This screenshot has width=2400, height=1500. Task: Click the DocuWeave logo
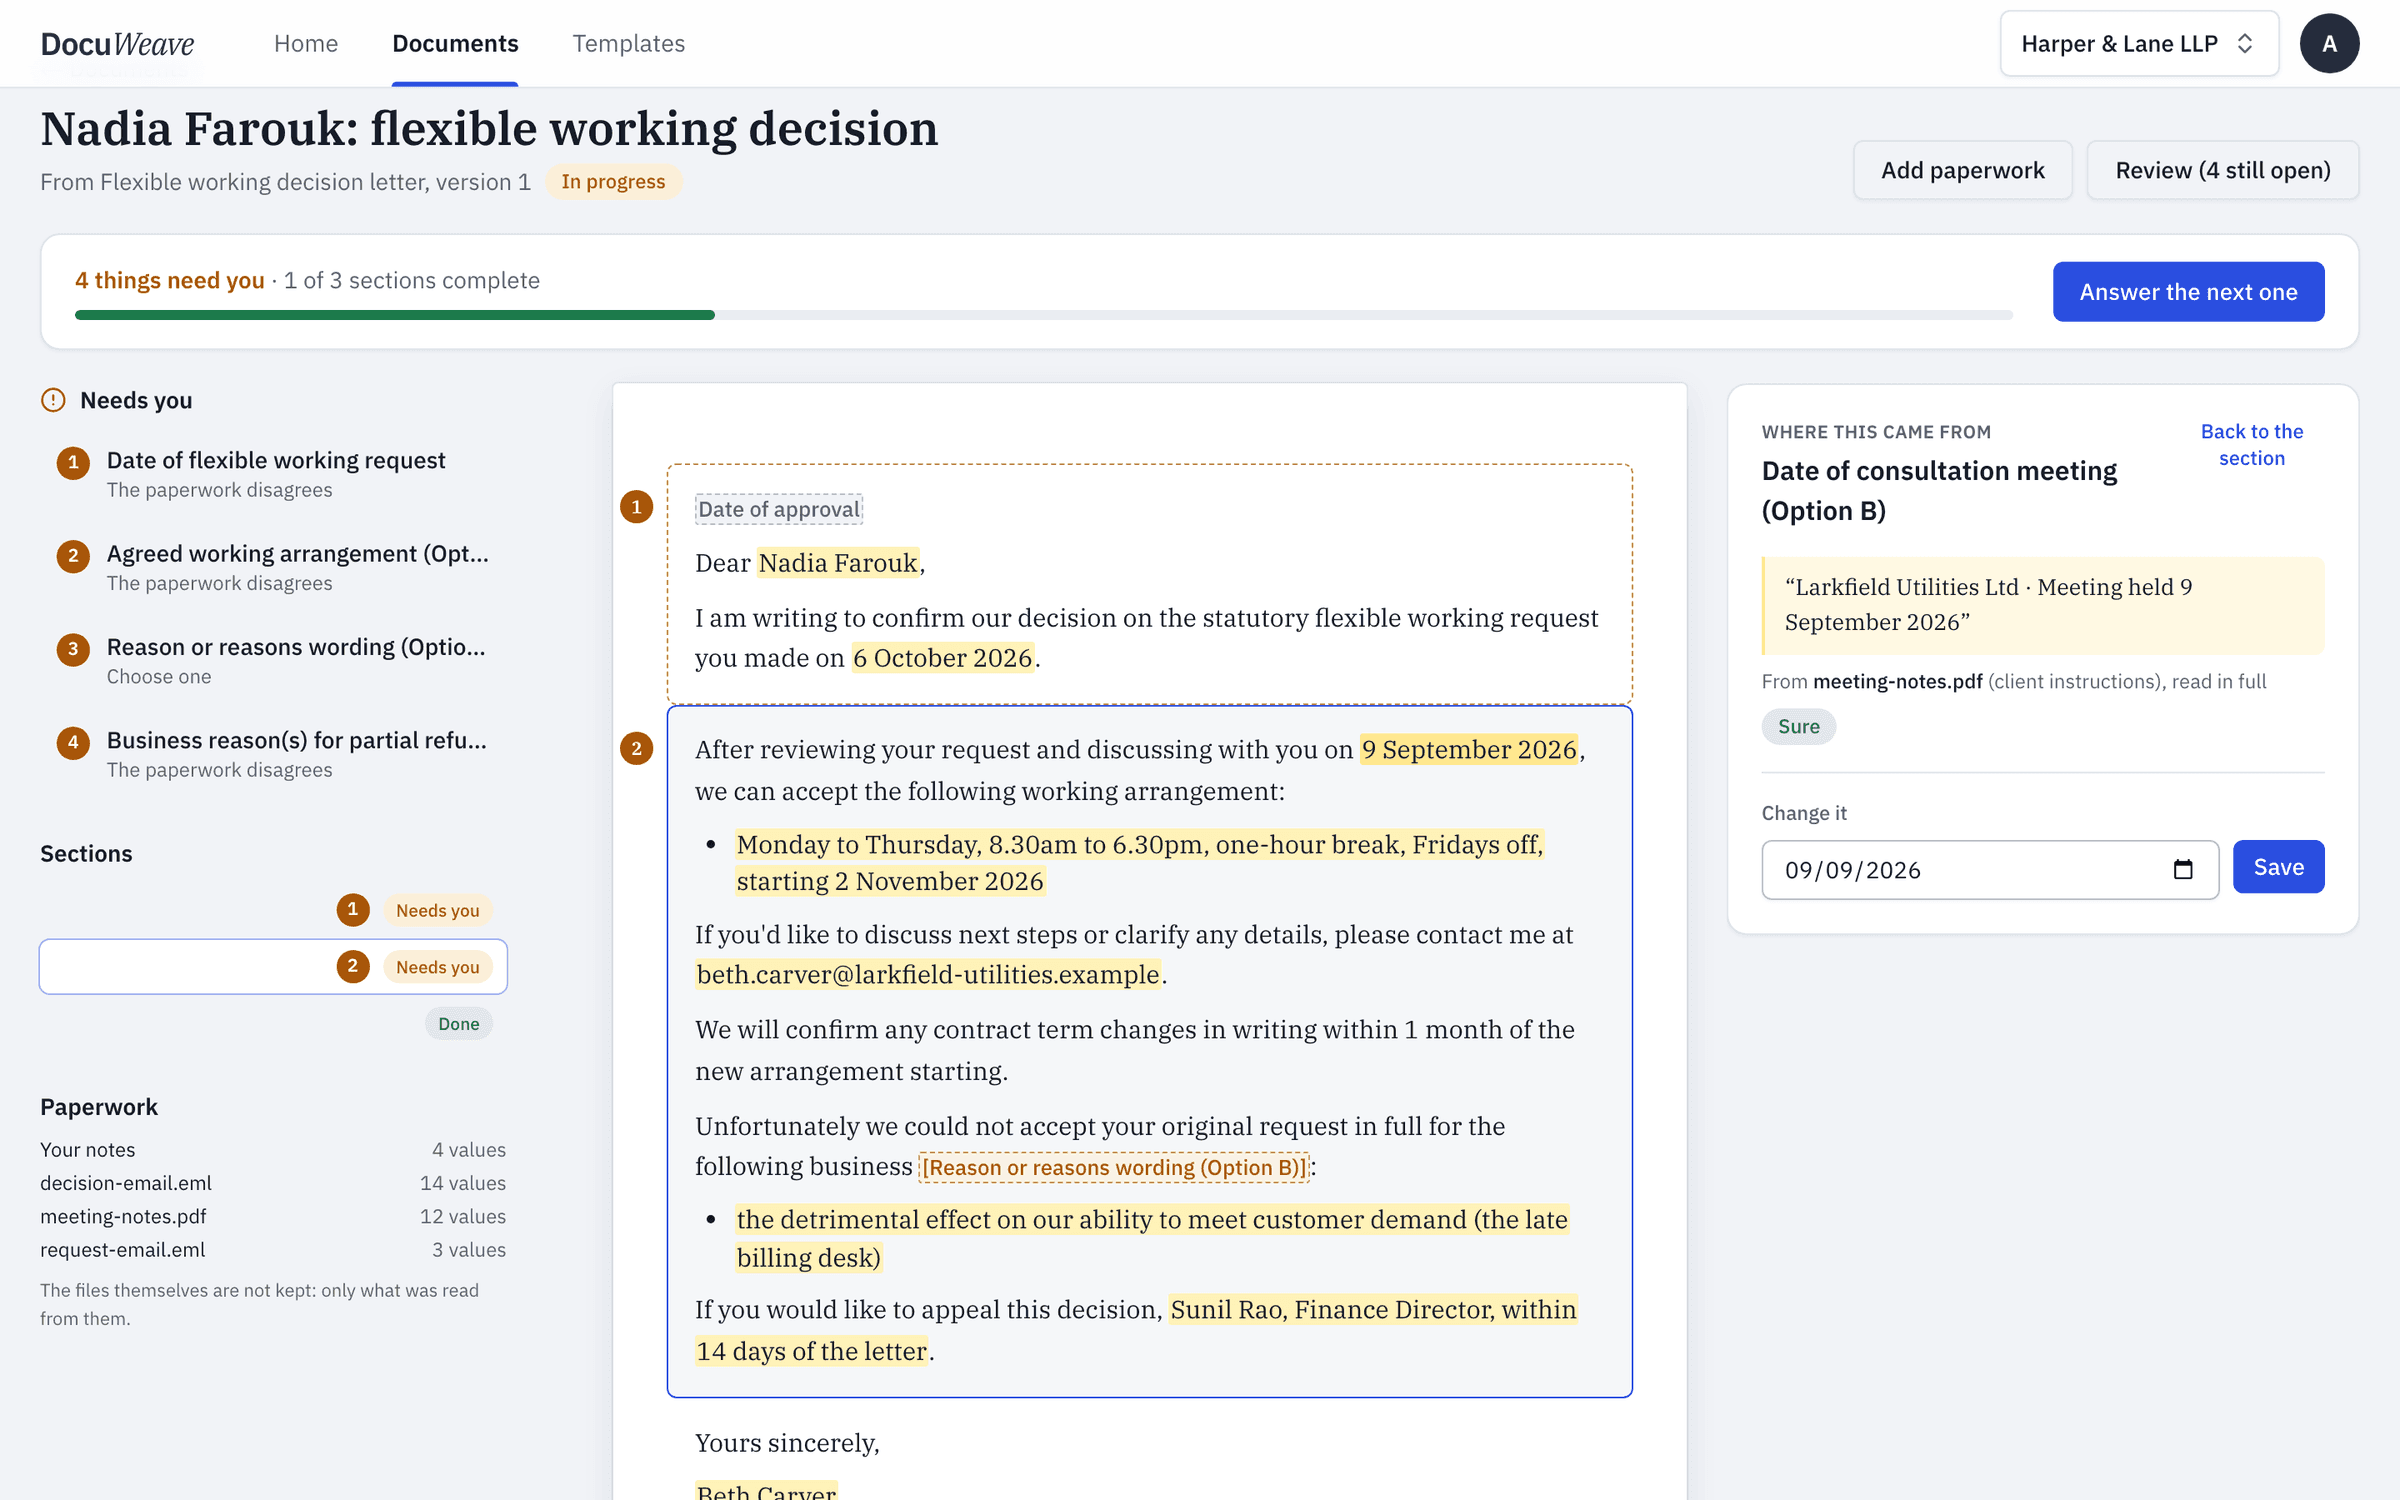[117, 44]
